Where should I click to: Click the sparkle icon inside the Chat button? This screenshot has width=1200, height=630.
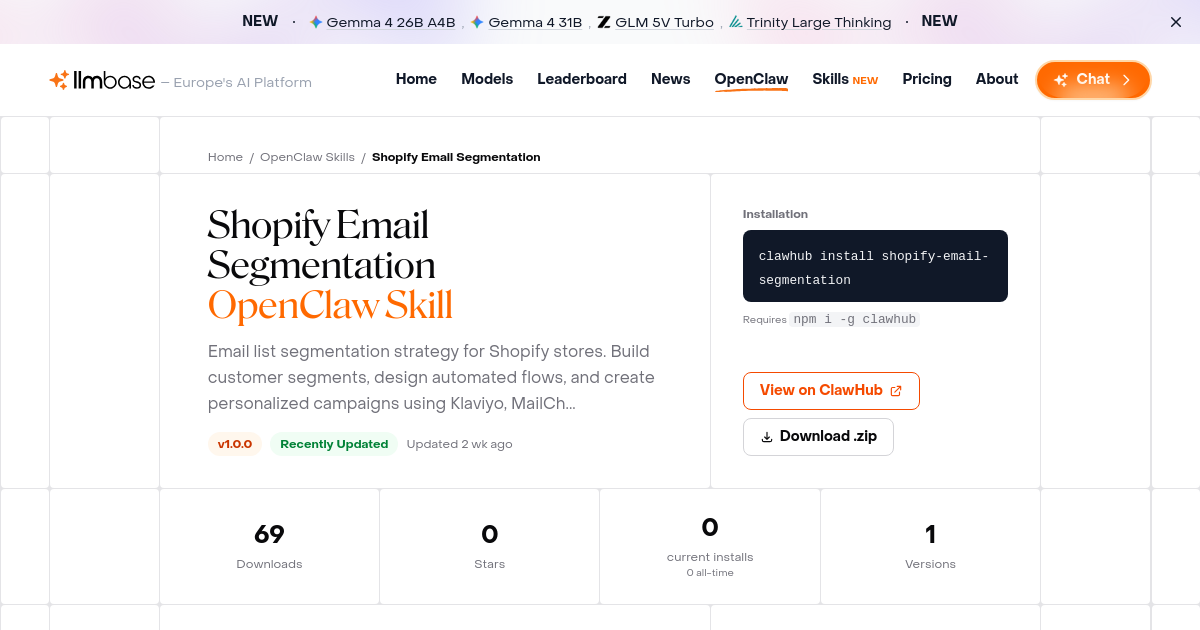1062,79
